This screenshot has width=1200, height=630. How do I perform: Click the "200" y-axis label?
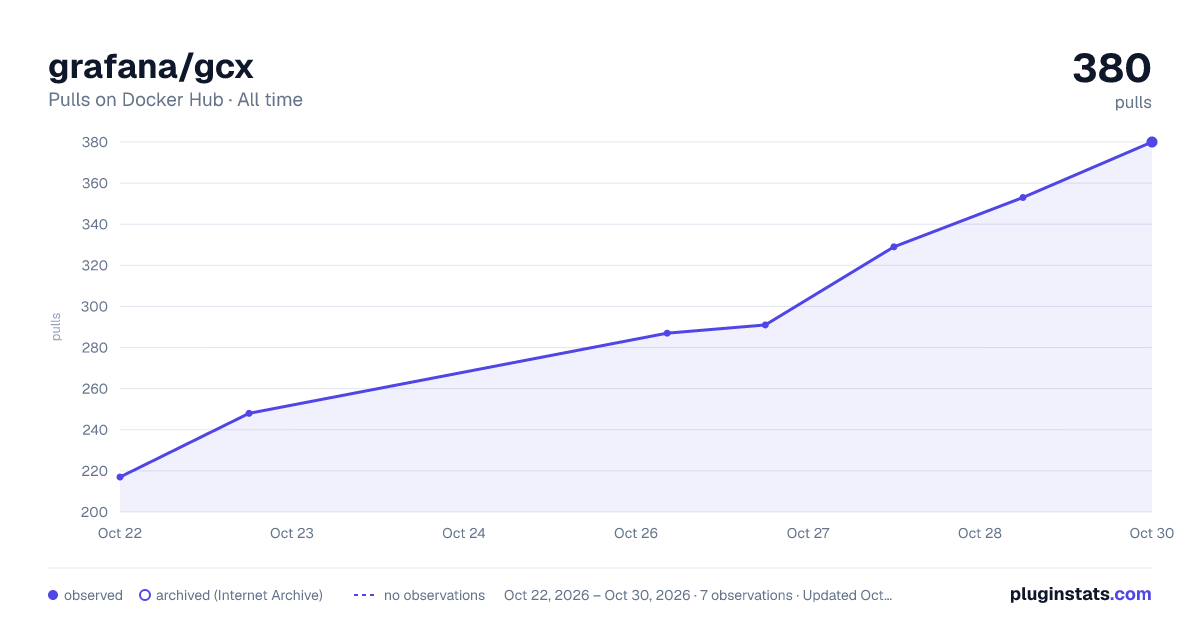point(94,512)
